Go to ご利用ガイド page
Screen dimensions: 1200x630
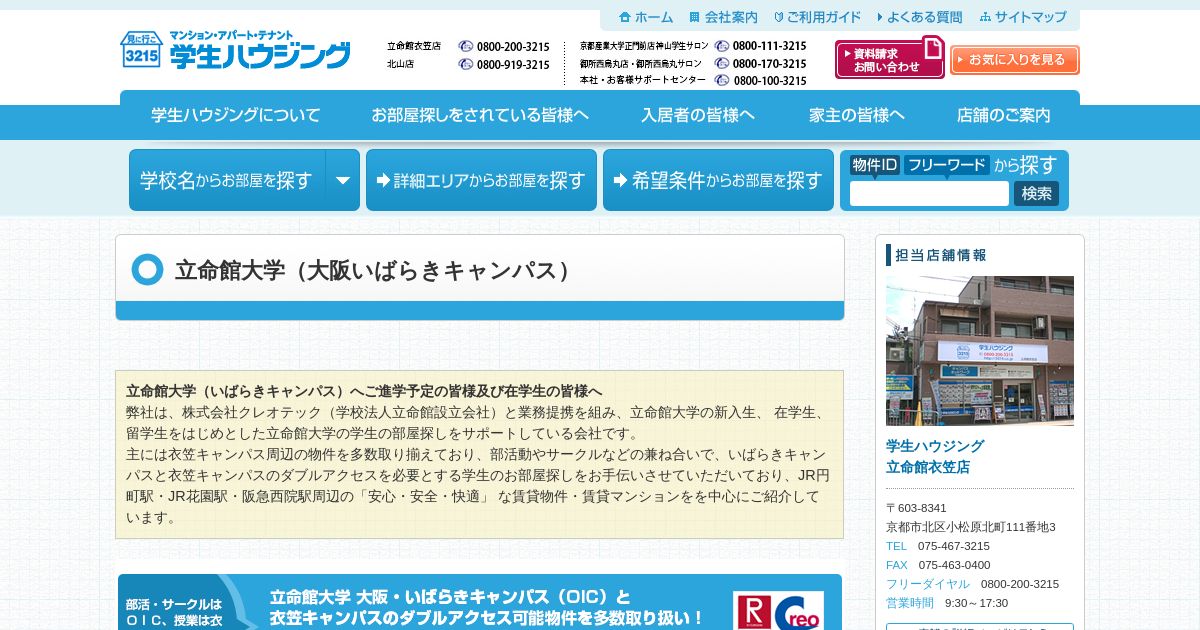(818, 17)
